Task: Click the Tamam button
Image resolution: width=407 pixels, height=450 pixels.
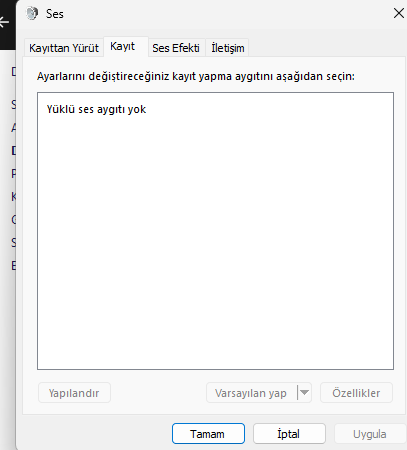Action: pyautogui.click(x=208, y=434)
